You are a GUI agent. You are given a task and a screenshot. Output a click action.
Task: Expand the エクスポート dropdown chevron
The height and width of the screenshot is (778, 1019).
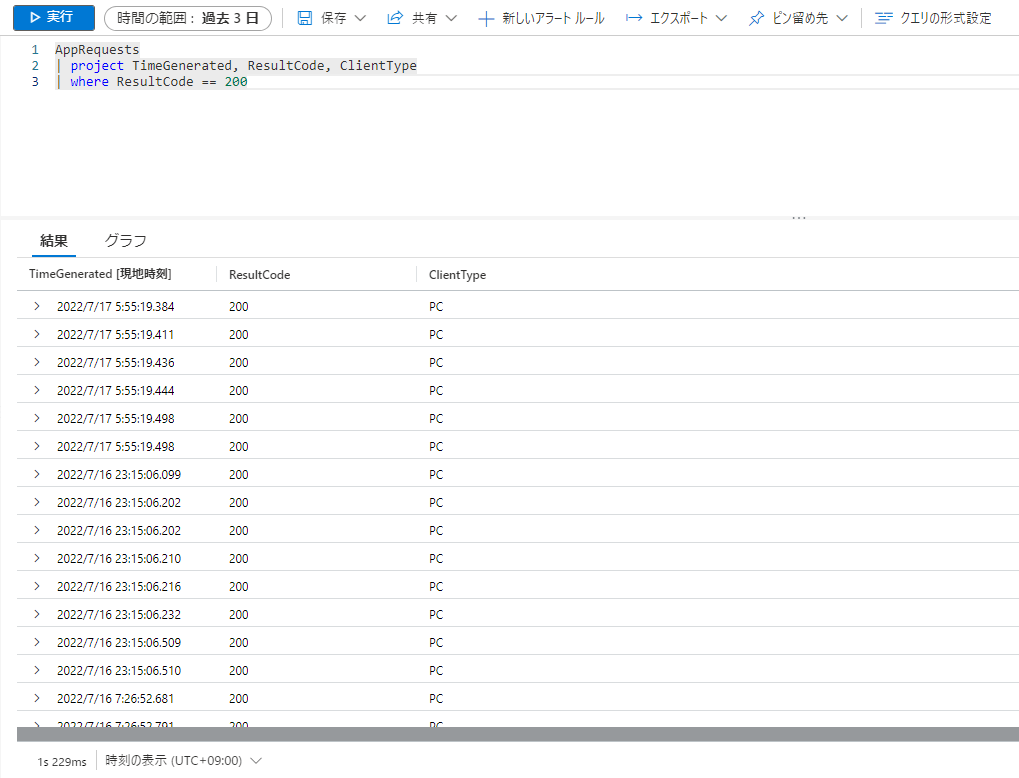pyautogui.click(x=721, y=18)
